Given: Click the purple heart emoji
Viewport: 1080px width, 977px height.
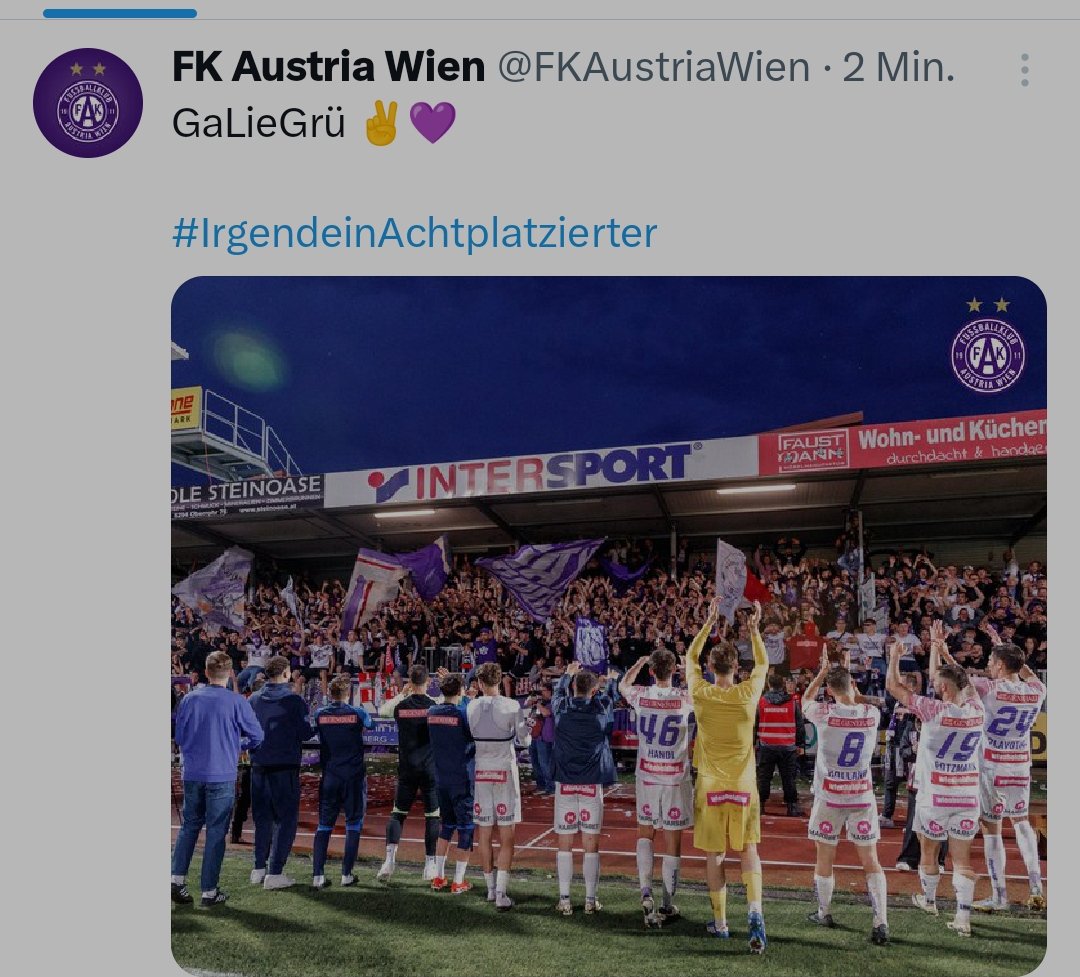Looking at the screenshot, I should (433, 123).
